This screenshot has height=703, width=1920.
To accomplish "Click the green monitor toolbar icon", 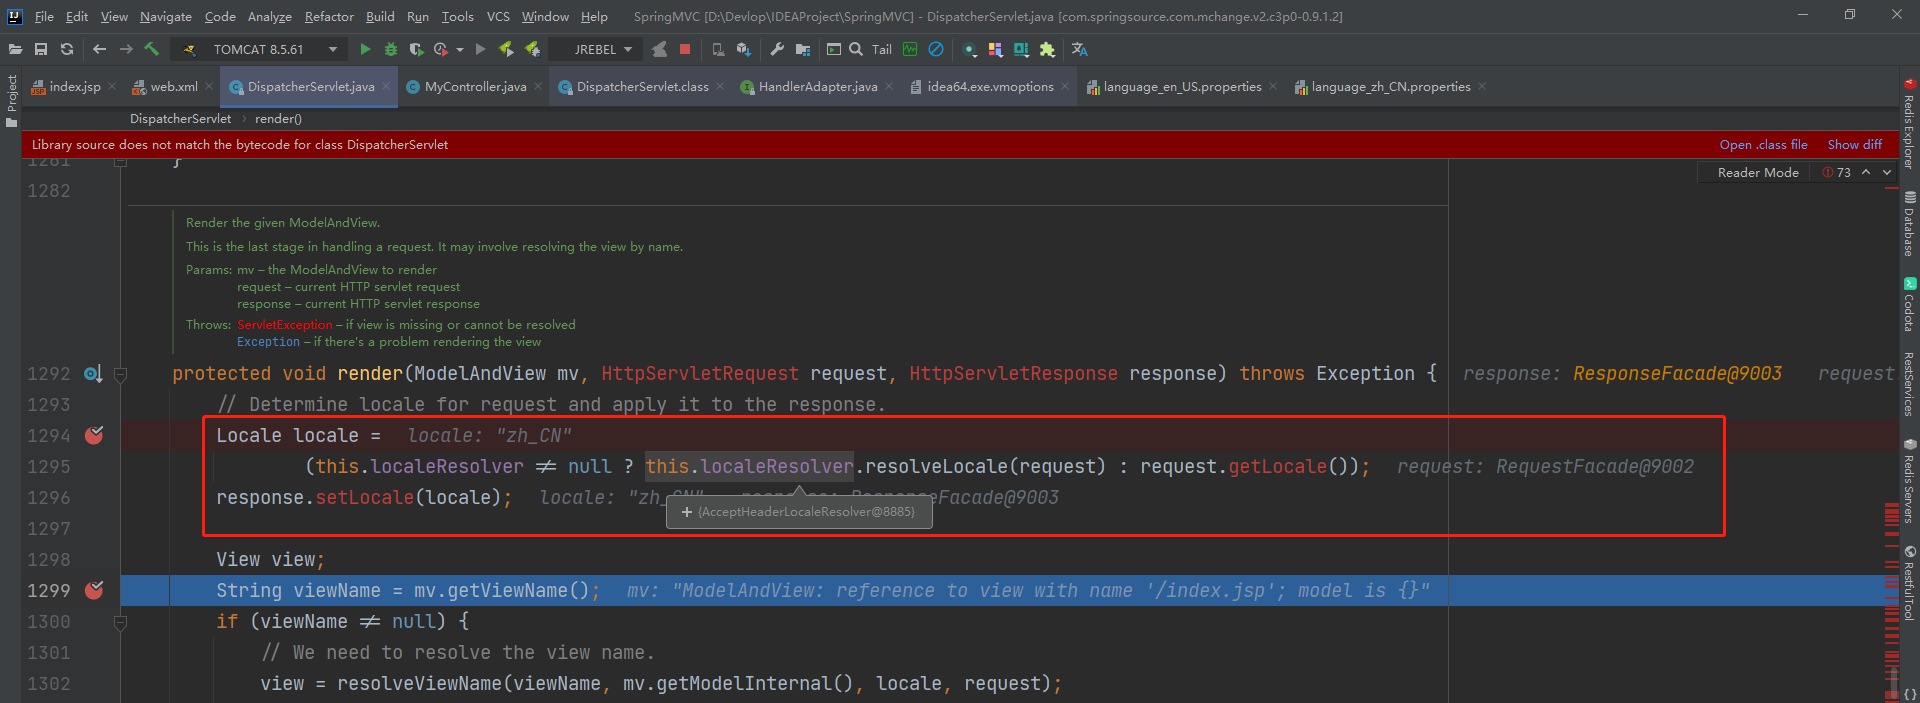I will (x=910, y=49).
